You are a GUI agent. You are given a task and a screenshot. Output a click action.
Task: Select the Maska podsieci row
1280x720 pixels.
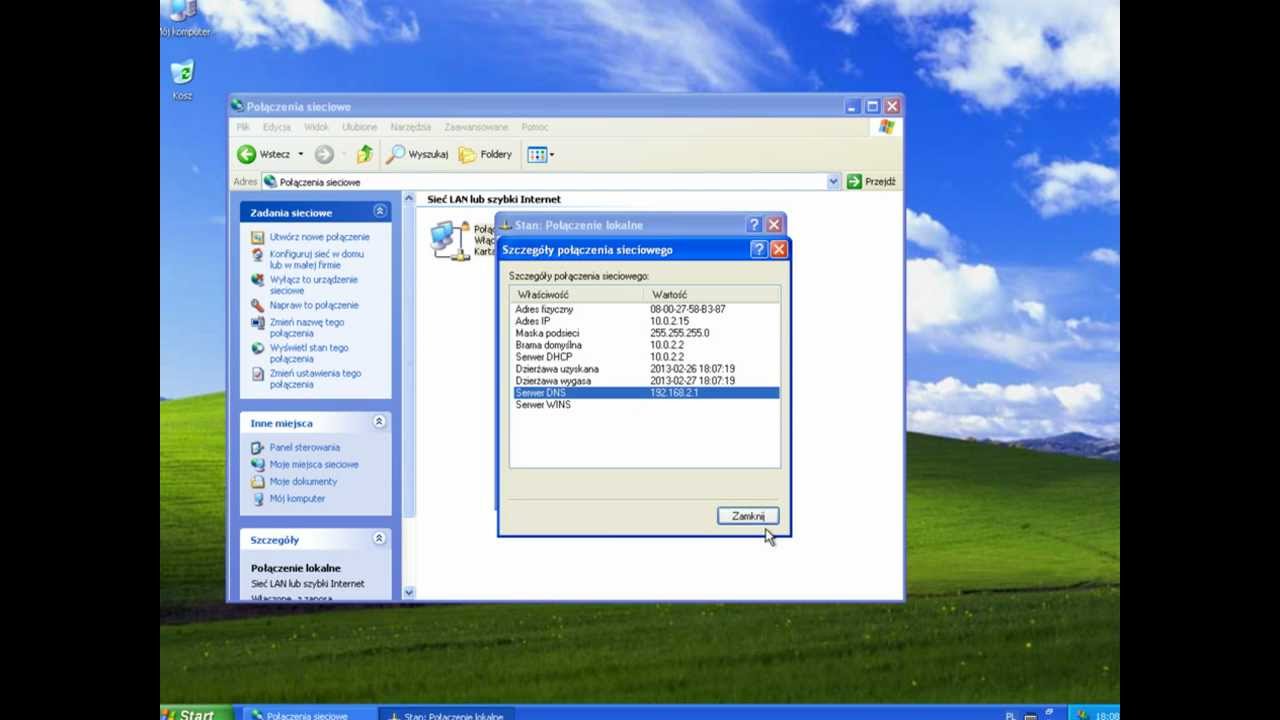click(x=645, y=333)
